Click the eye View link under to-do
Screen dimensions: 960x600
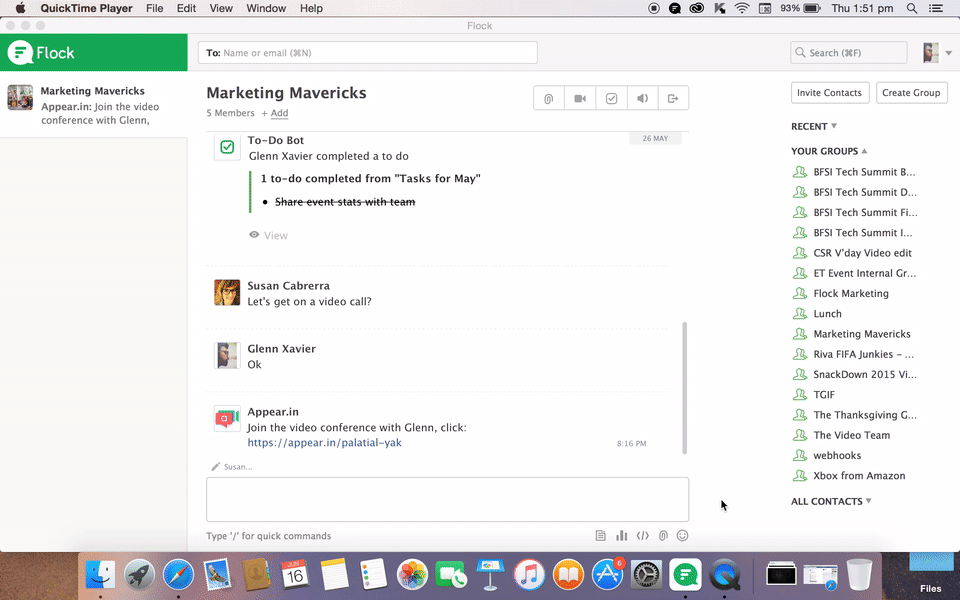tap(268, 235)
